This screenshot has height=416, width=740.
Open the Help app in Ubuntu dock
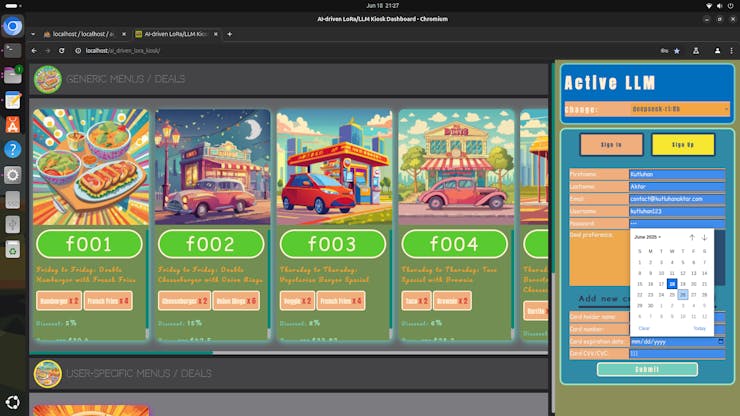coord(12,149)
